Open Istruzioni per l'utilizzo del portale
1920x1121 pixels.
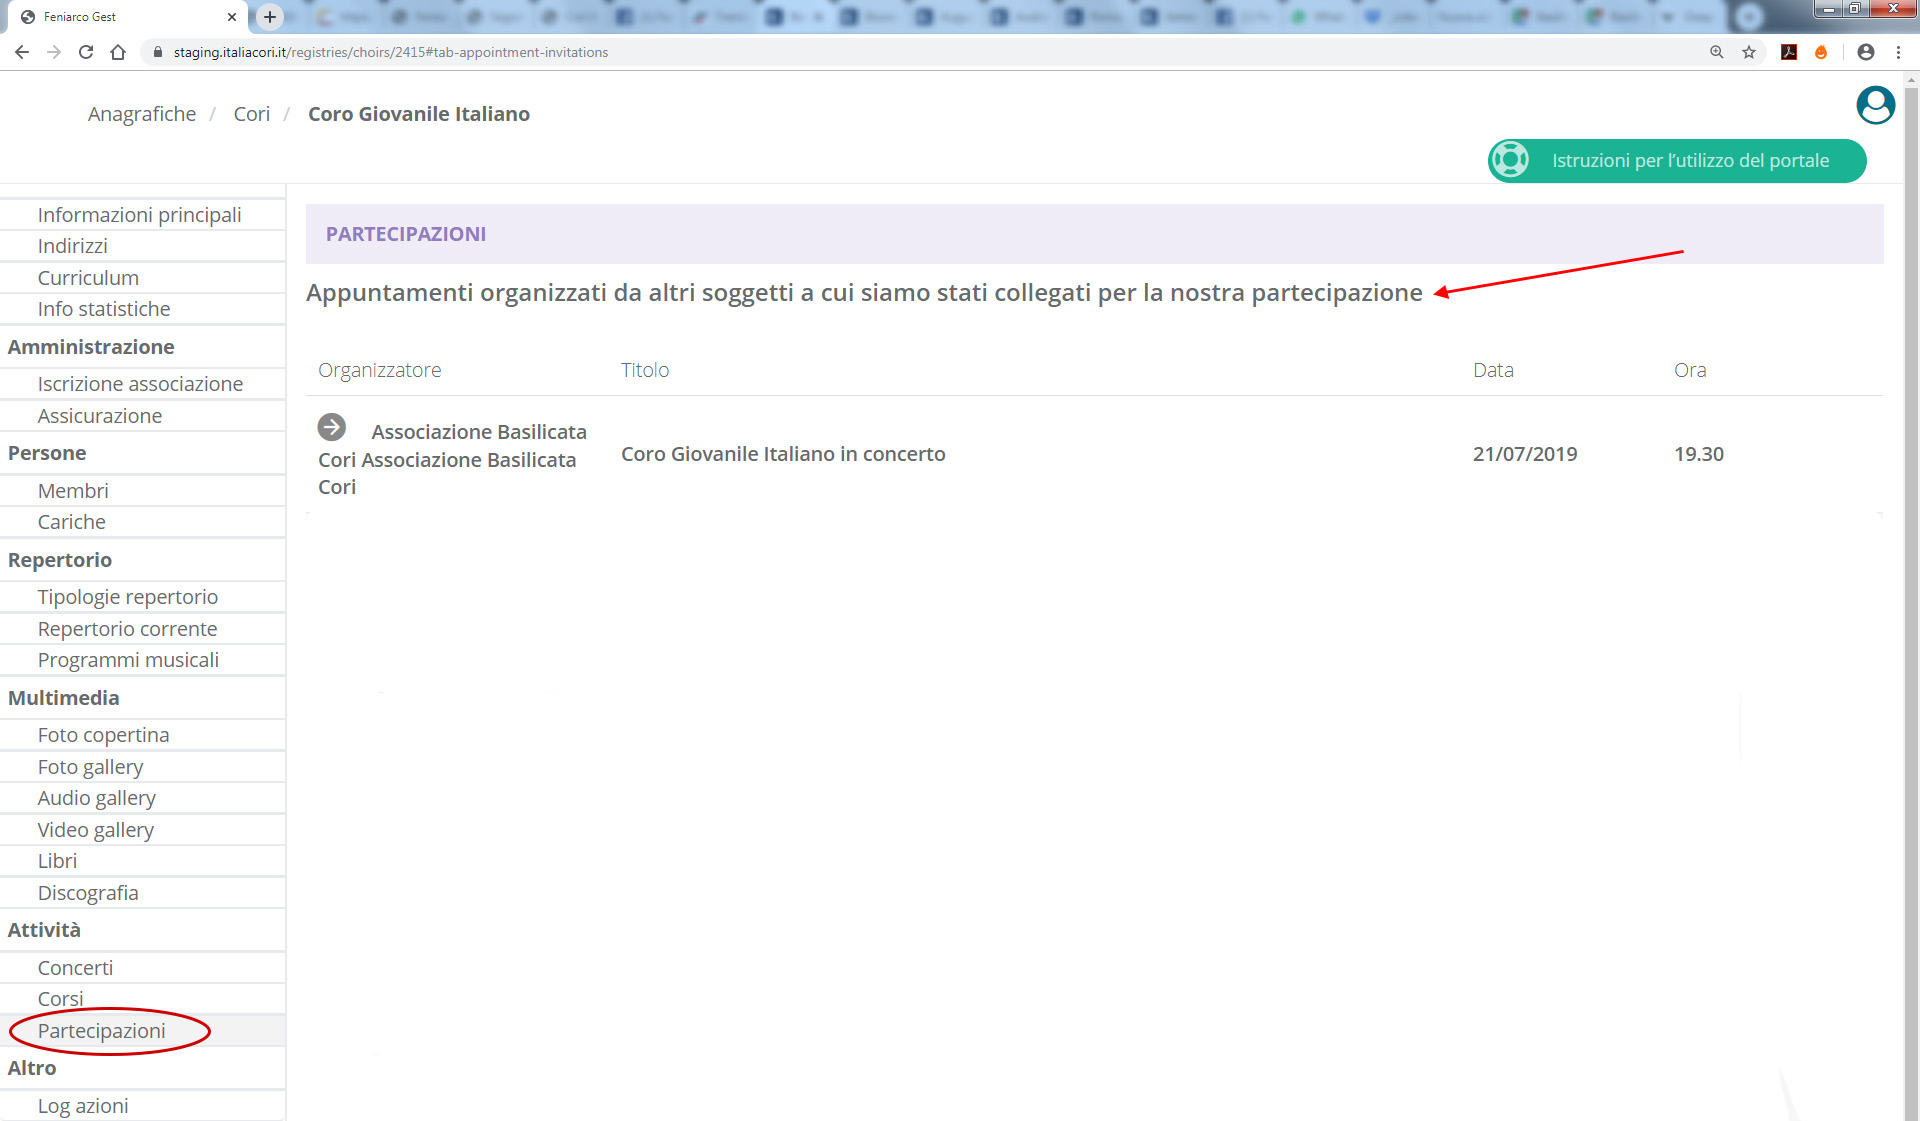(x=1677, y=160)
